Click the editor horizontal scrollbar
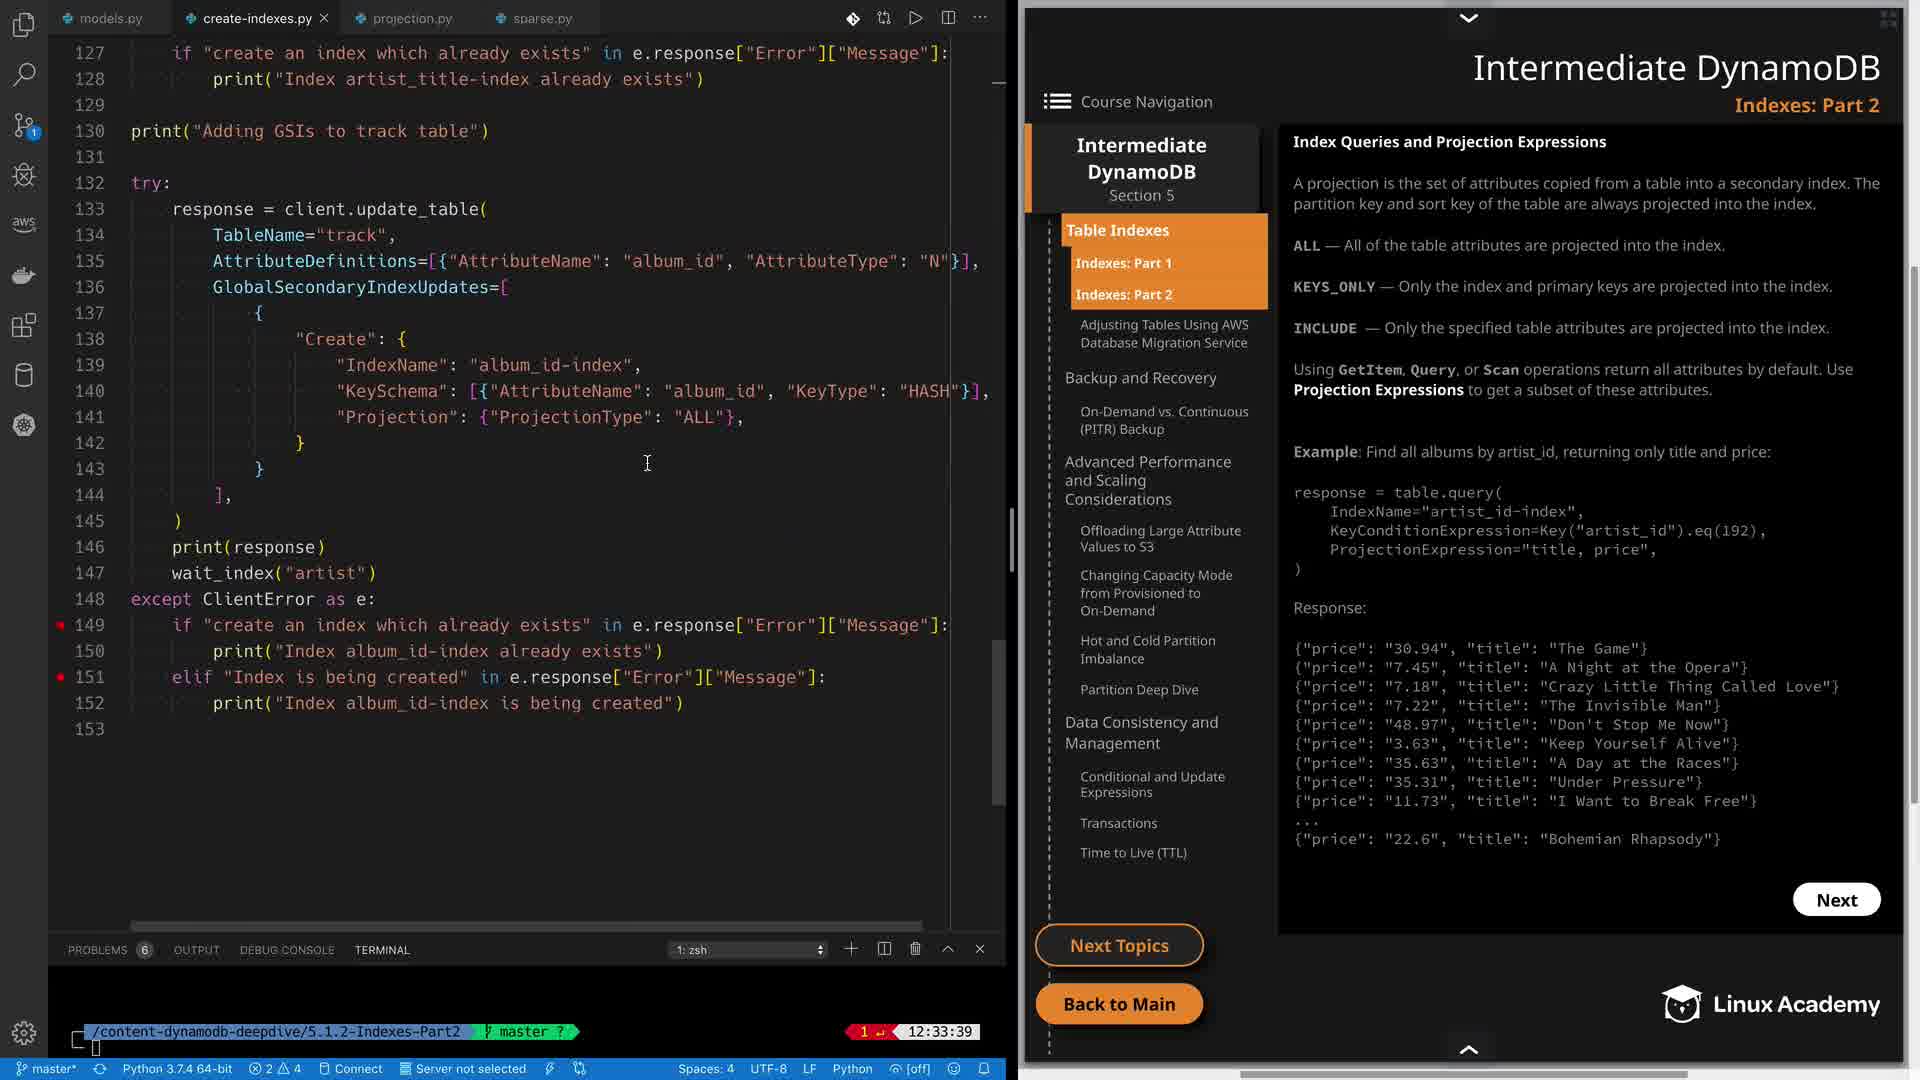This screenshot has height=1080, width=1920. 525,926
